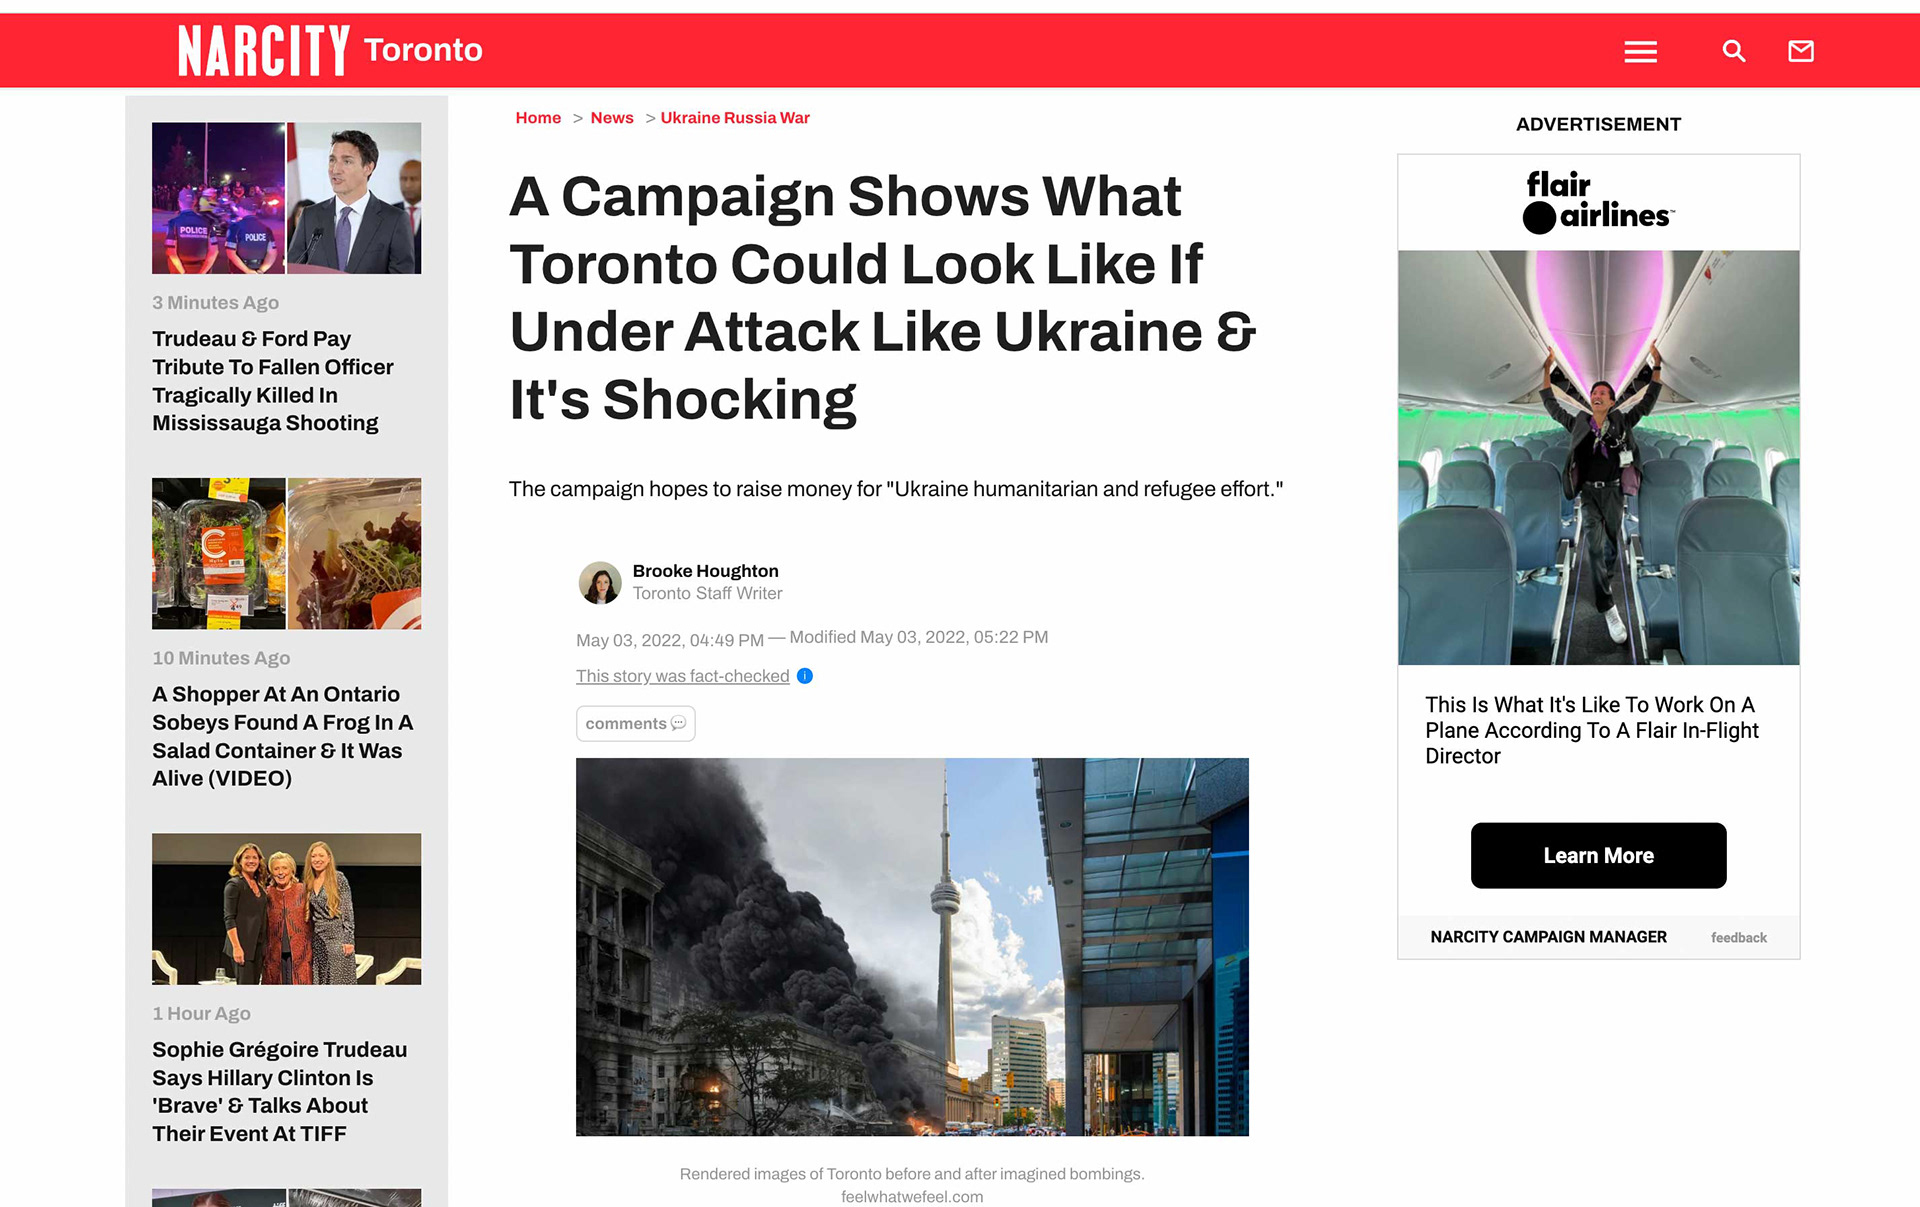Go to Home breadcrumb
This screenshot has height=1207, width=1920.
click(x=538, y=118)
